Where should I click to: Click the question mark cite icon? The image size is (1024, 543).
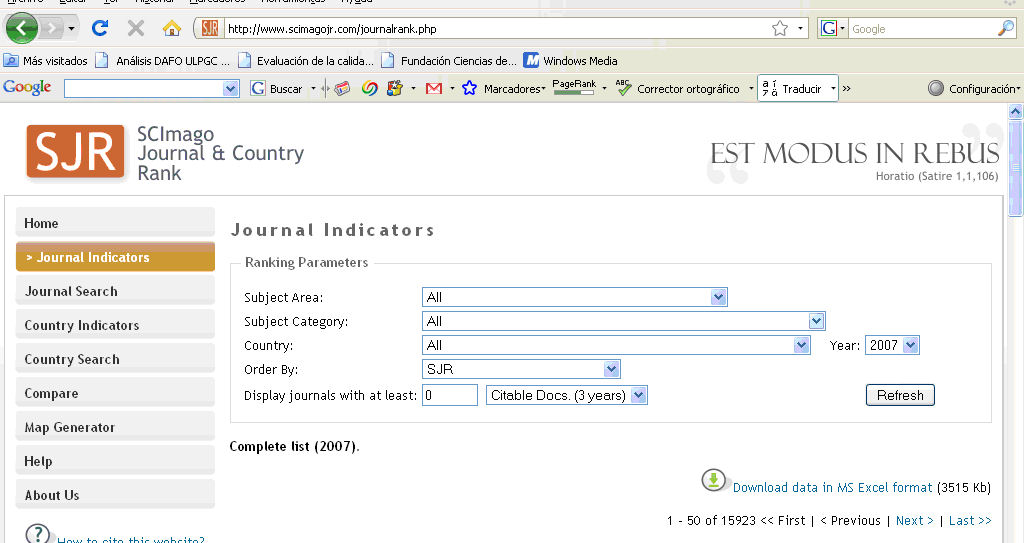pos(37,533)
